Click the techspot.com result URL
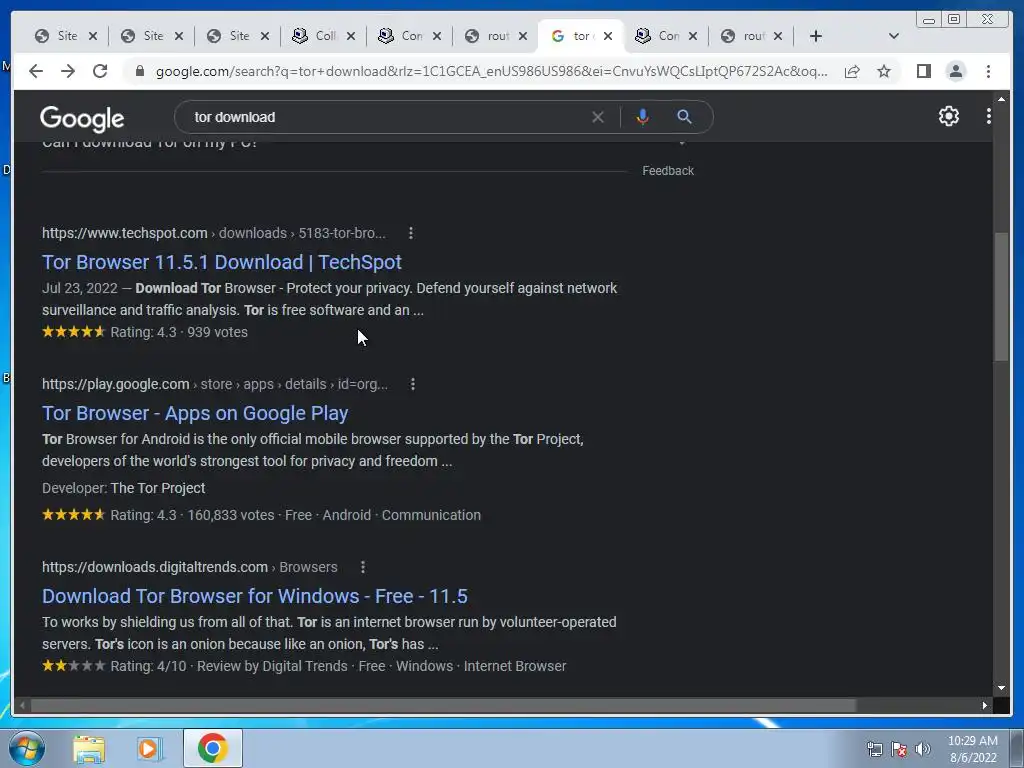Viewport: 1024px width, 768px height. [214, 233]
